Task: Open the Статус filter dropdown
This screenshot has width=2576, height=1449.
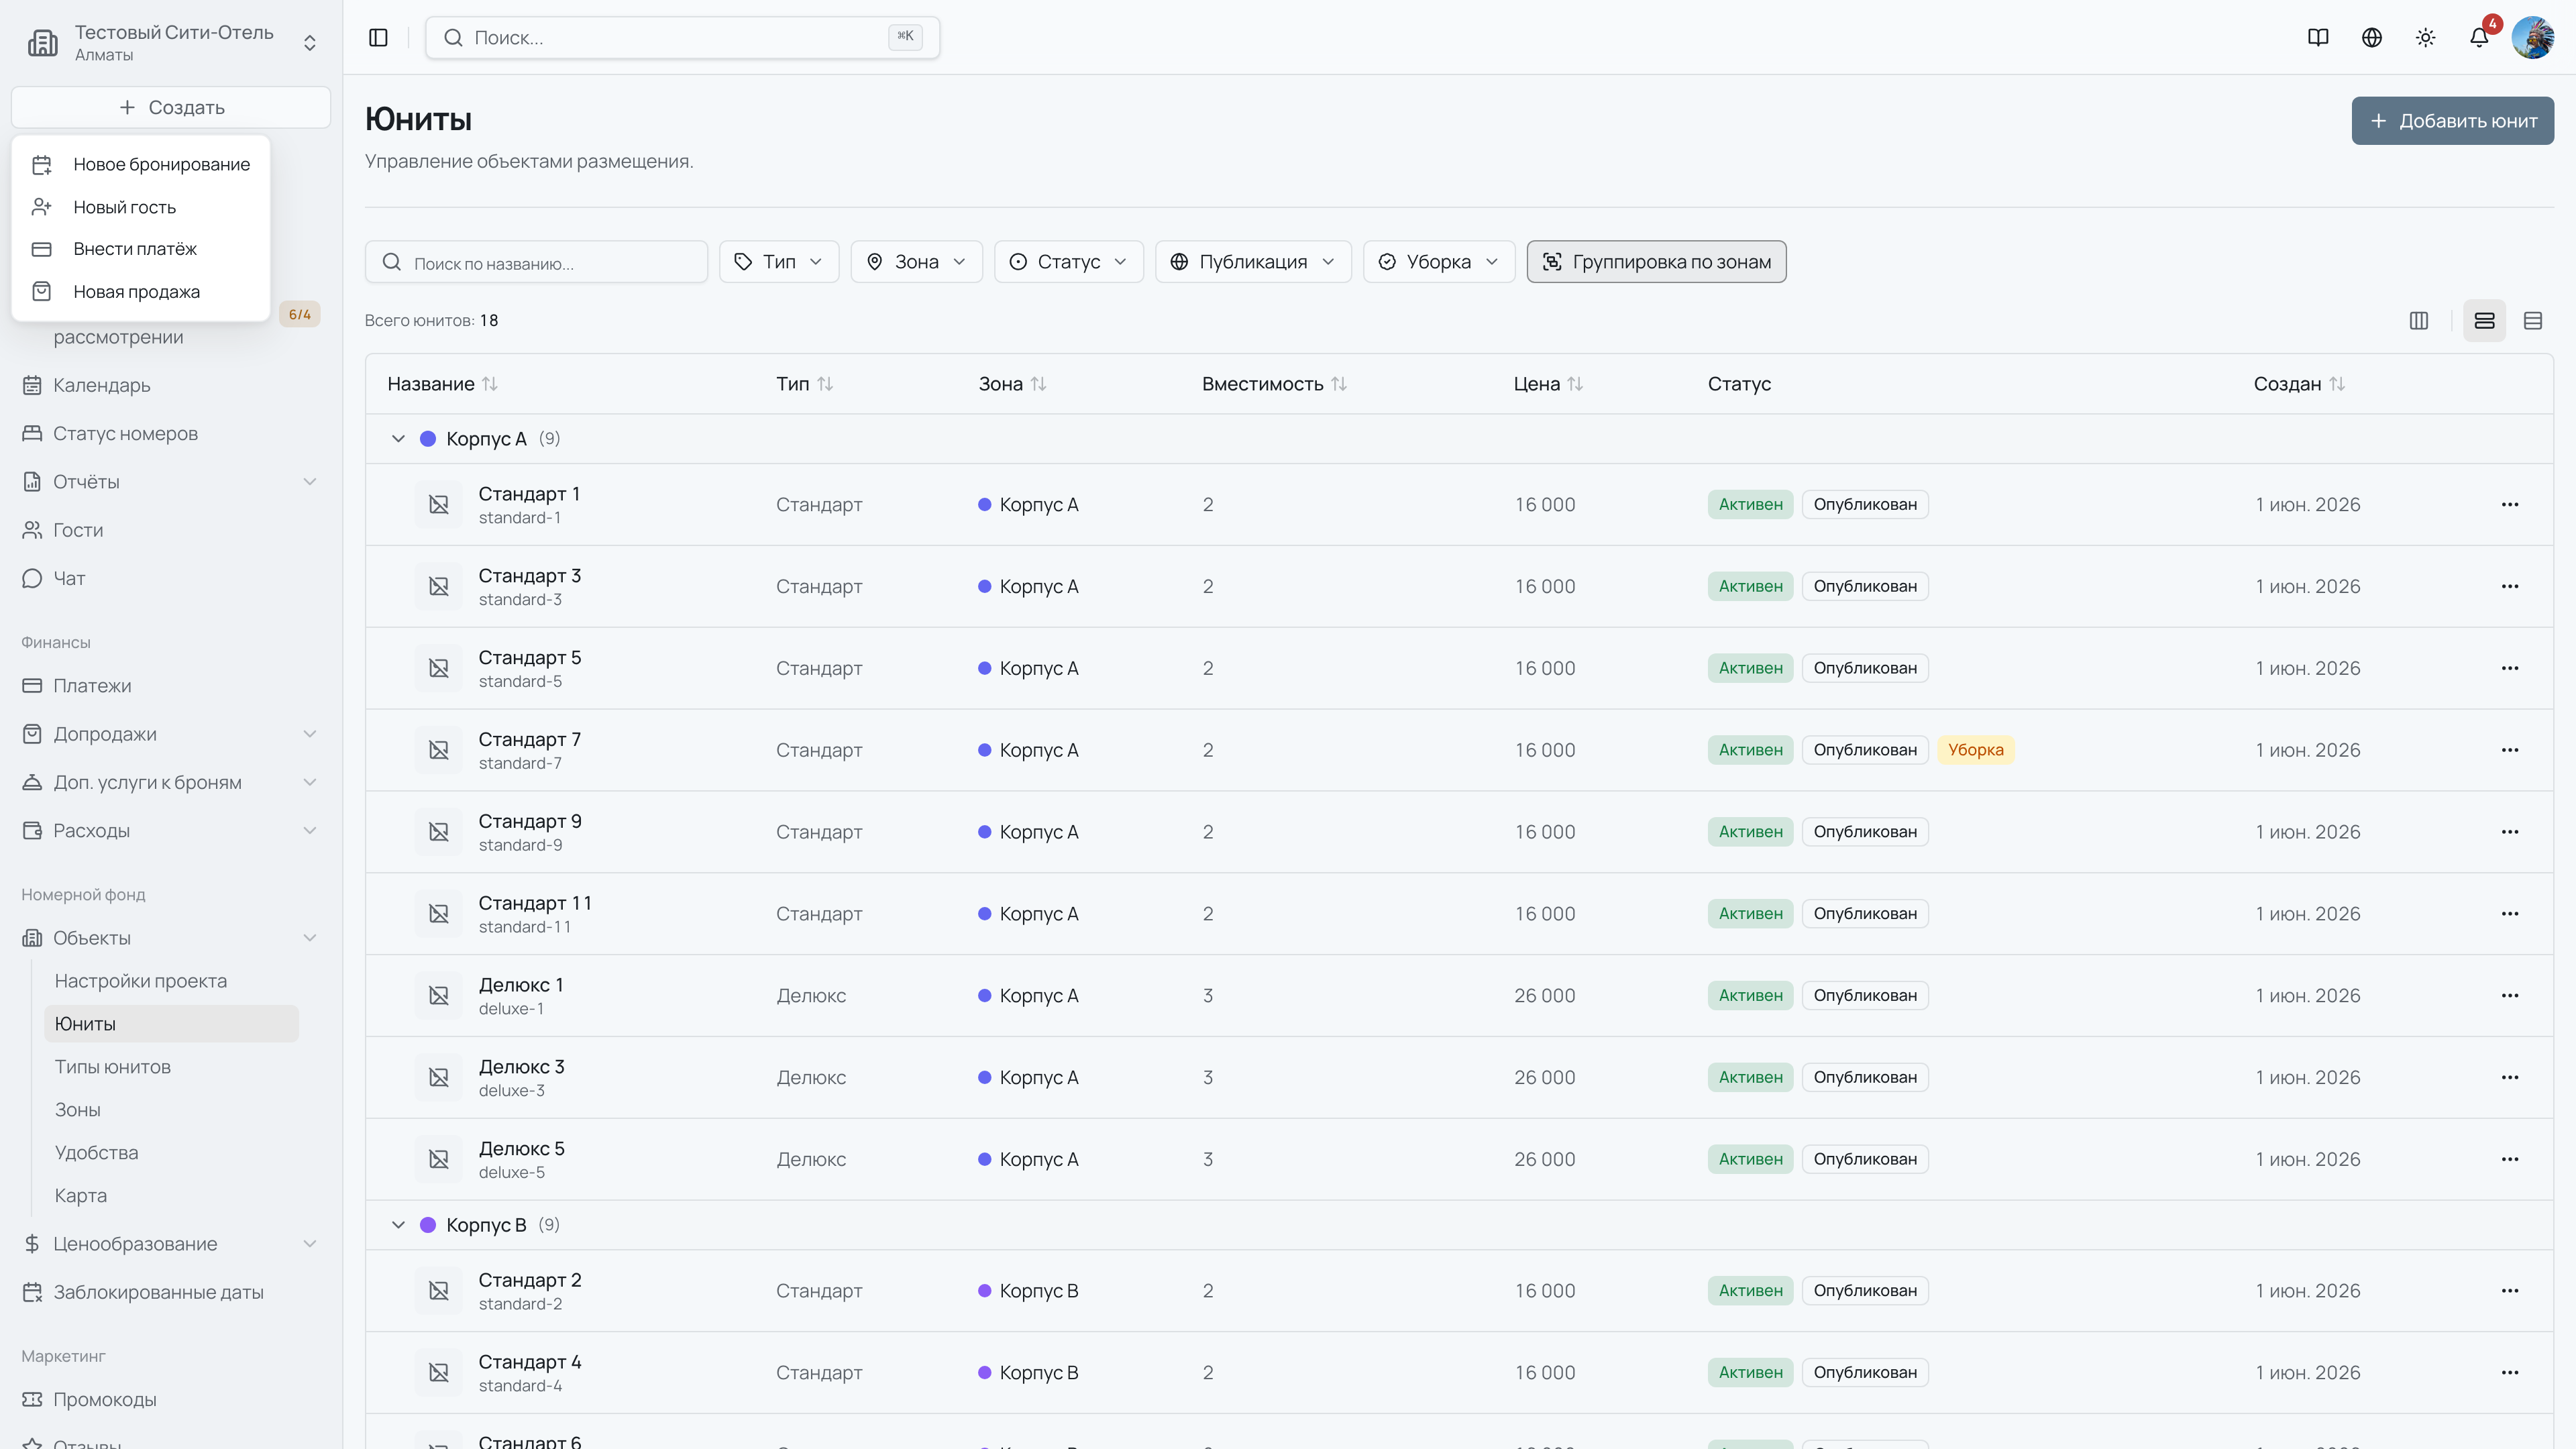Action: point(1069,261)
